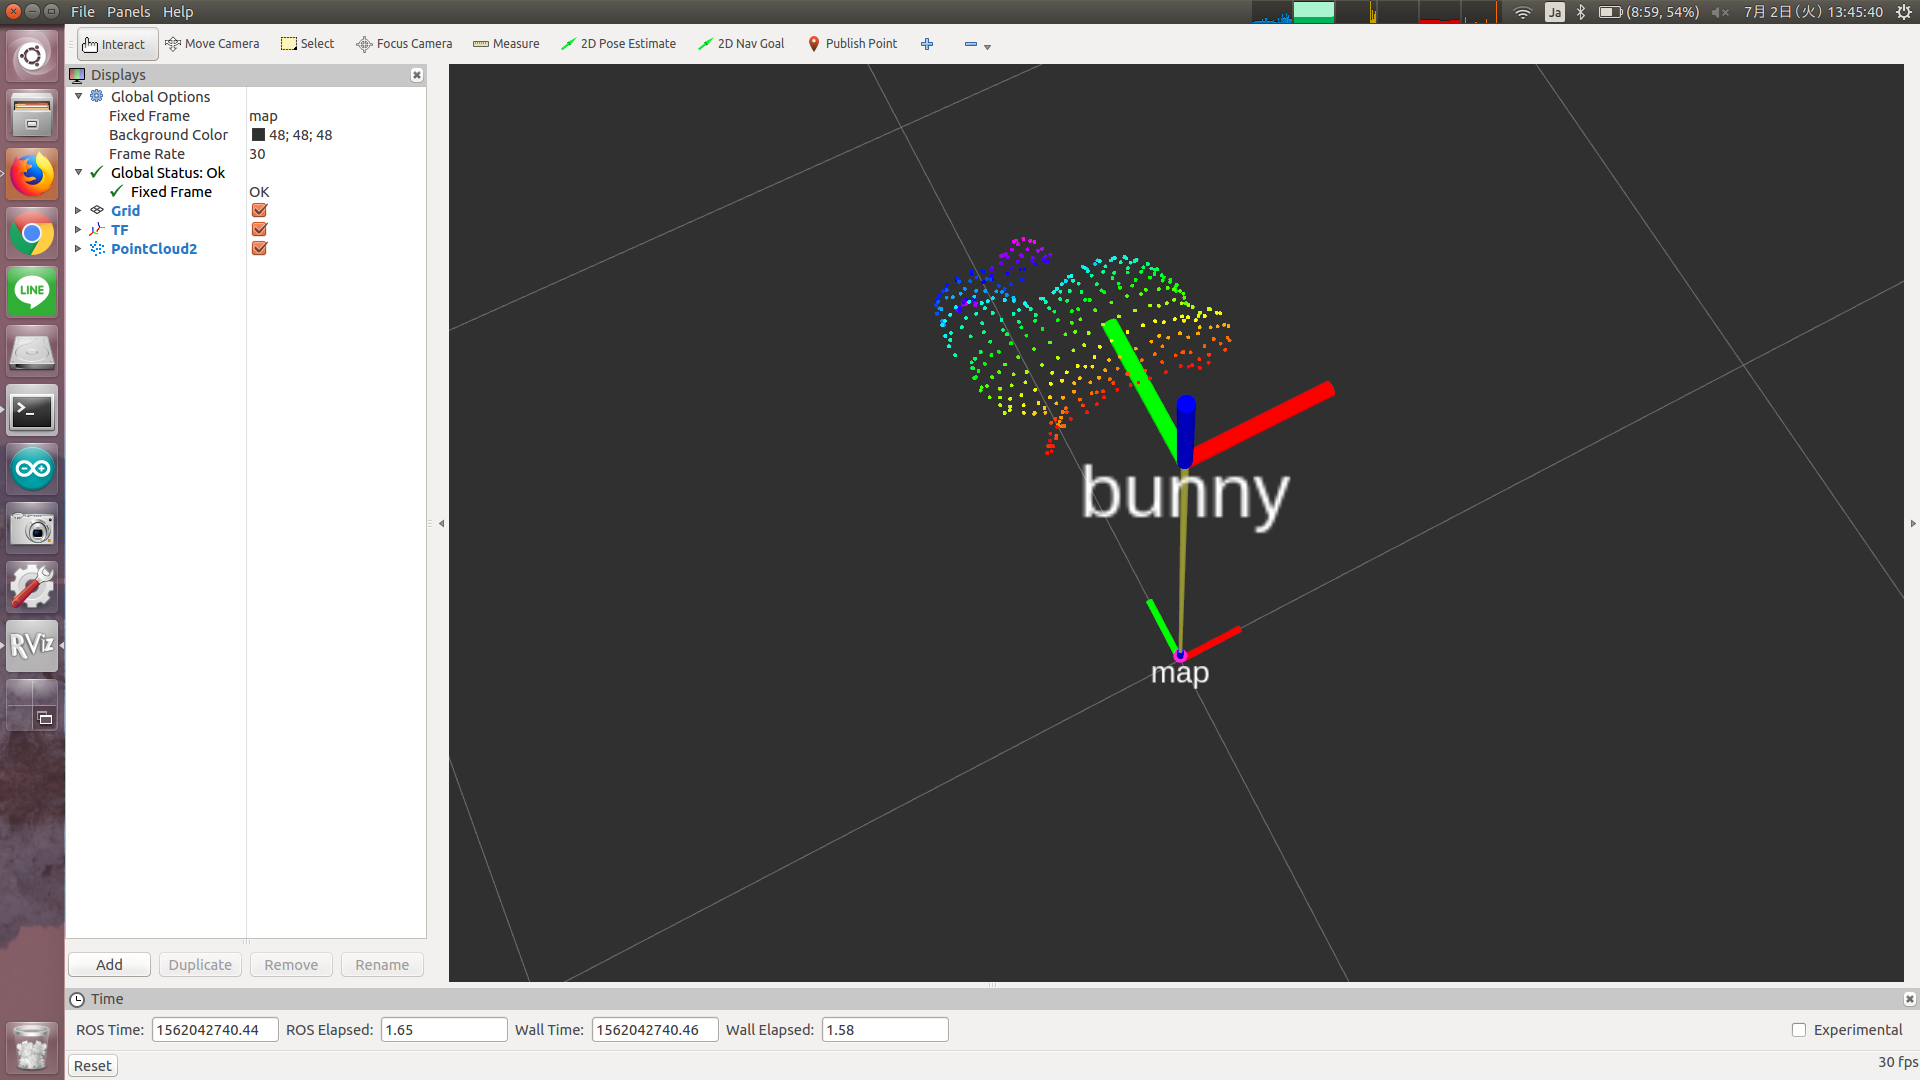
Task: Select the Frame Rate value 30
Action: click(x=257, y=154)
